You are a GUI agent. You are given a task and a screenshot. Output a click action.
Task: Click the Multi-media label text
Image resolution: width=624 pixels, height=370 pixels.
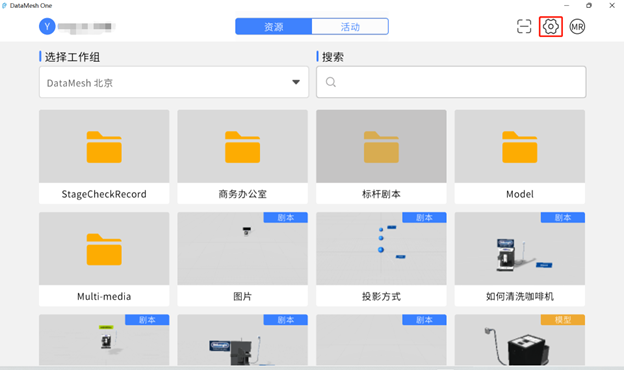(x=104, y=296)
